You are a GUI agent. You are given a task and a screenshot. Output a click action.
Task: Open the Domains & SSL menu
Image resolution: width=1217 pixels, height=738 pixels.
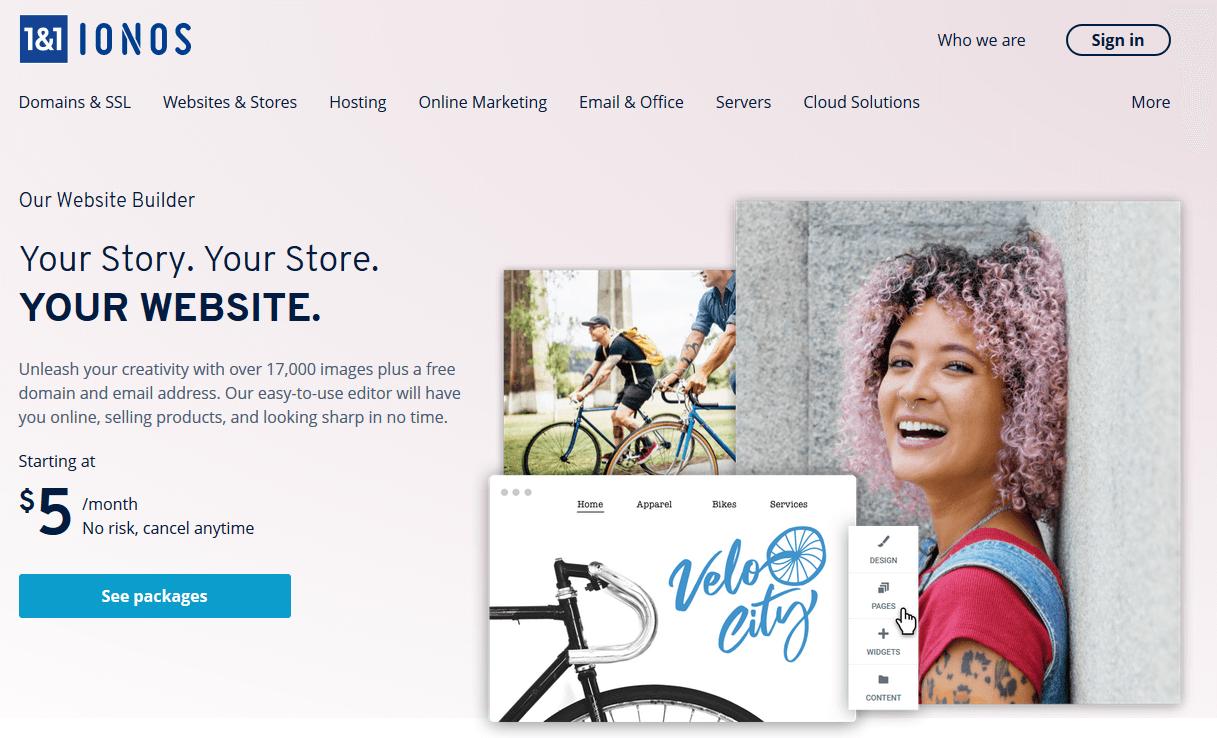(75, 102)
